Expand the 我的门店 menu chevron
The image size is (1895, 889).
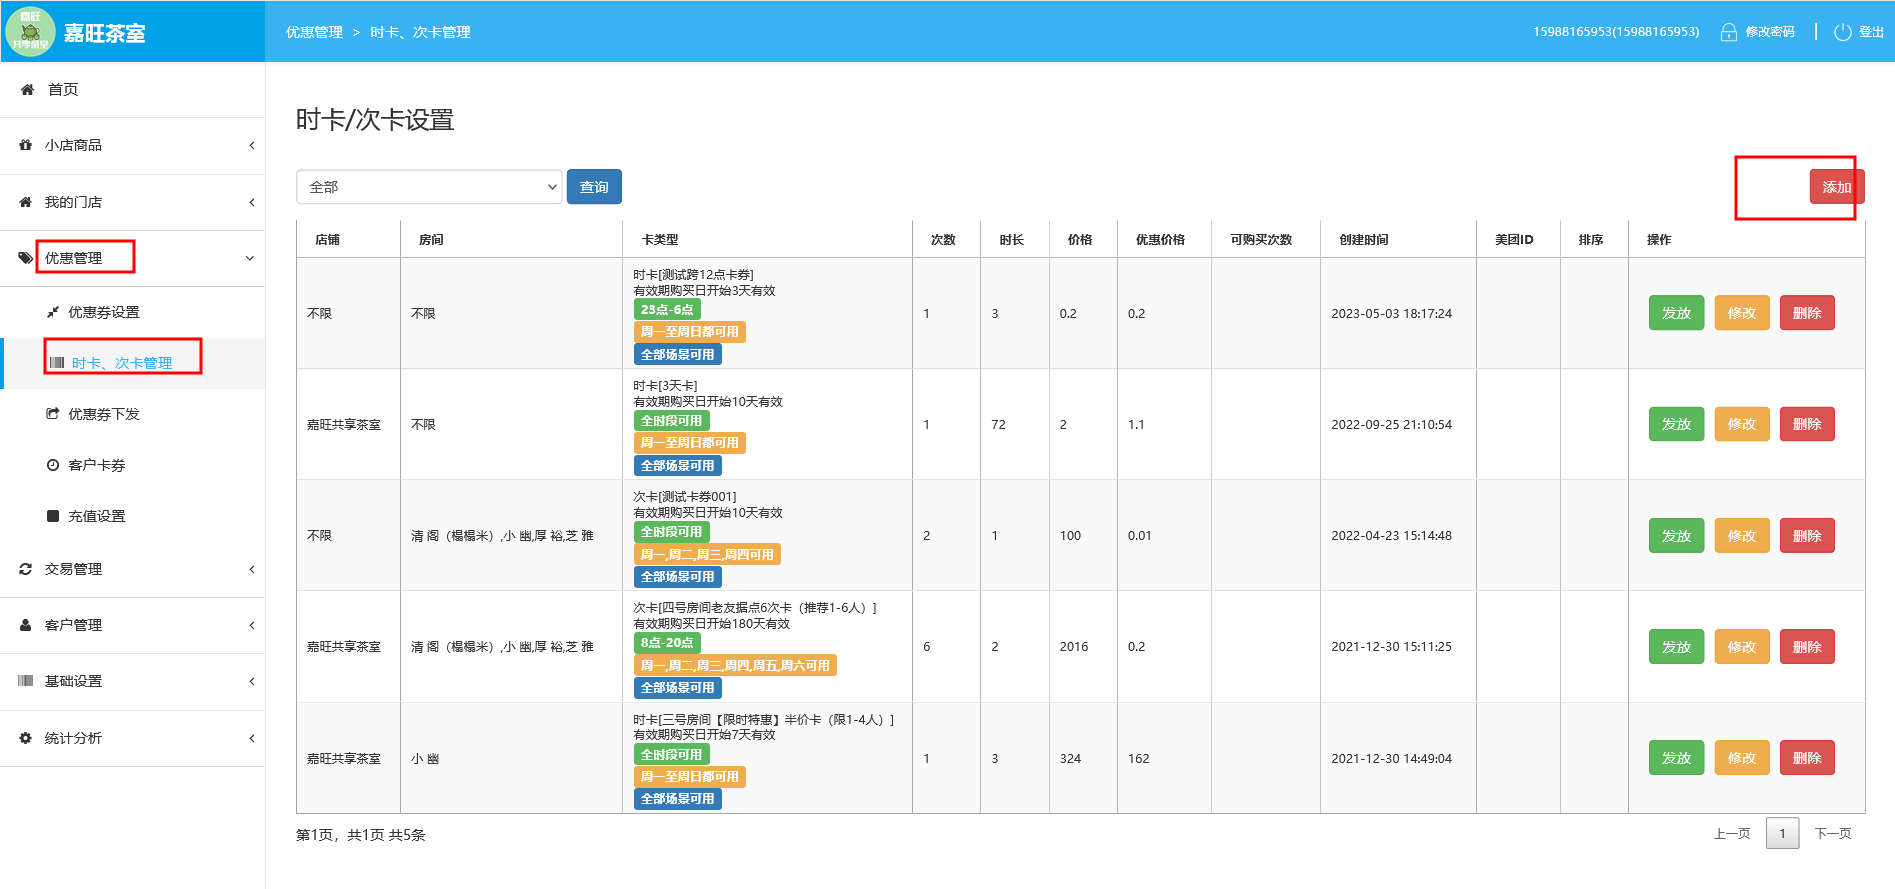pyautogui.click(x=251, y=202)
